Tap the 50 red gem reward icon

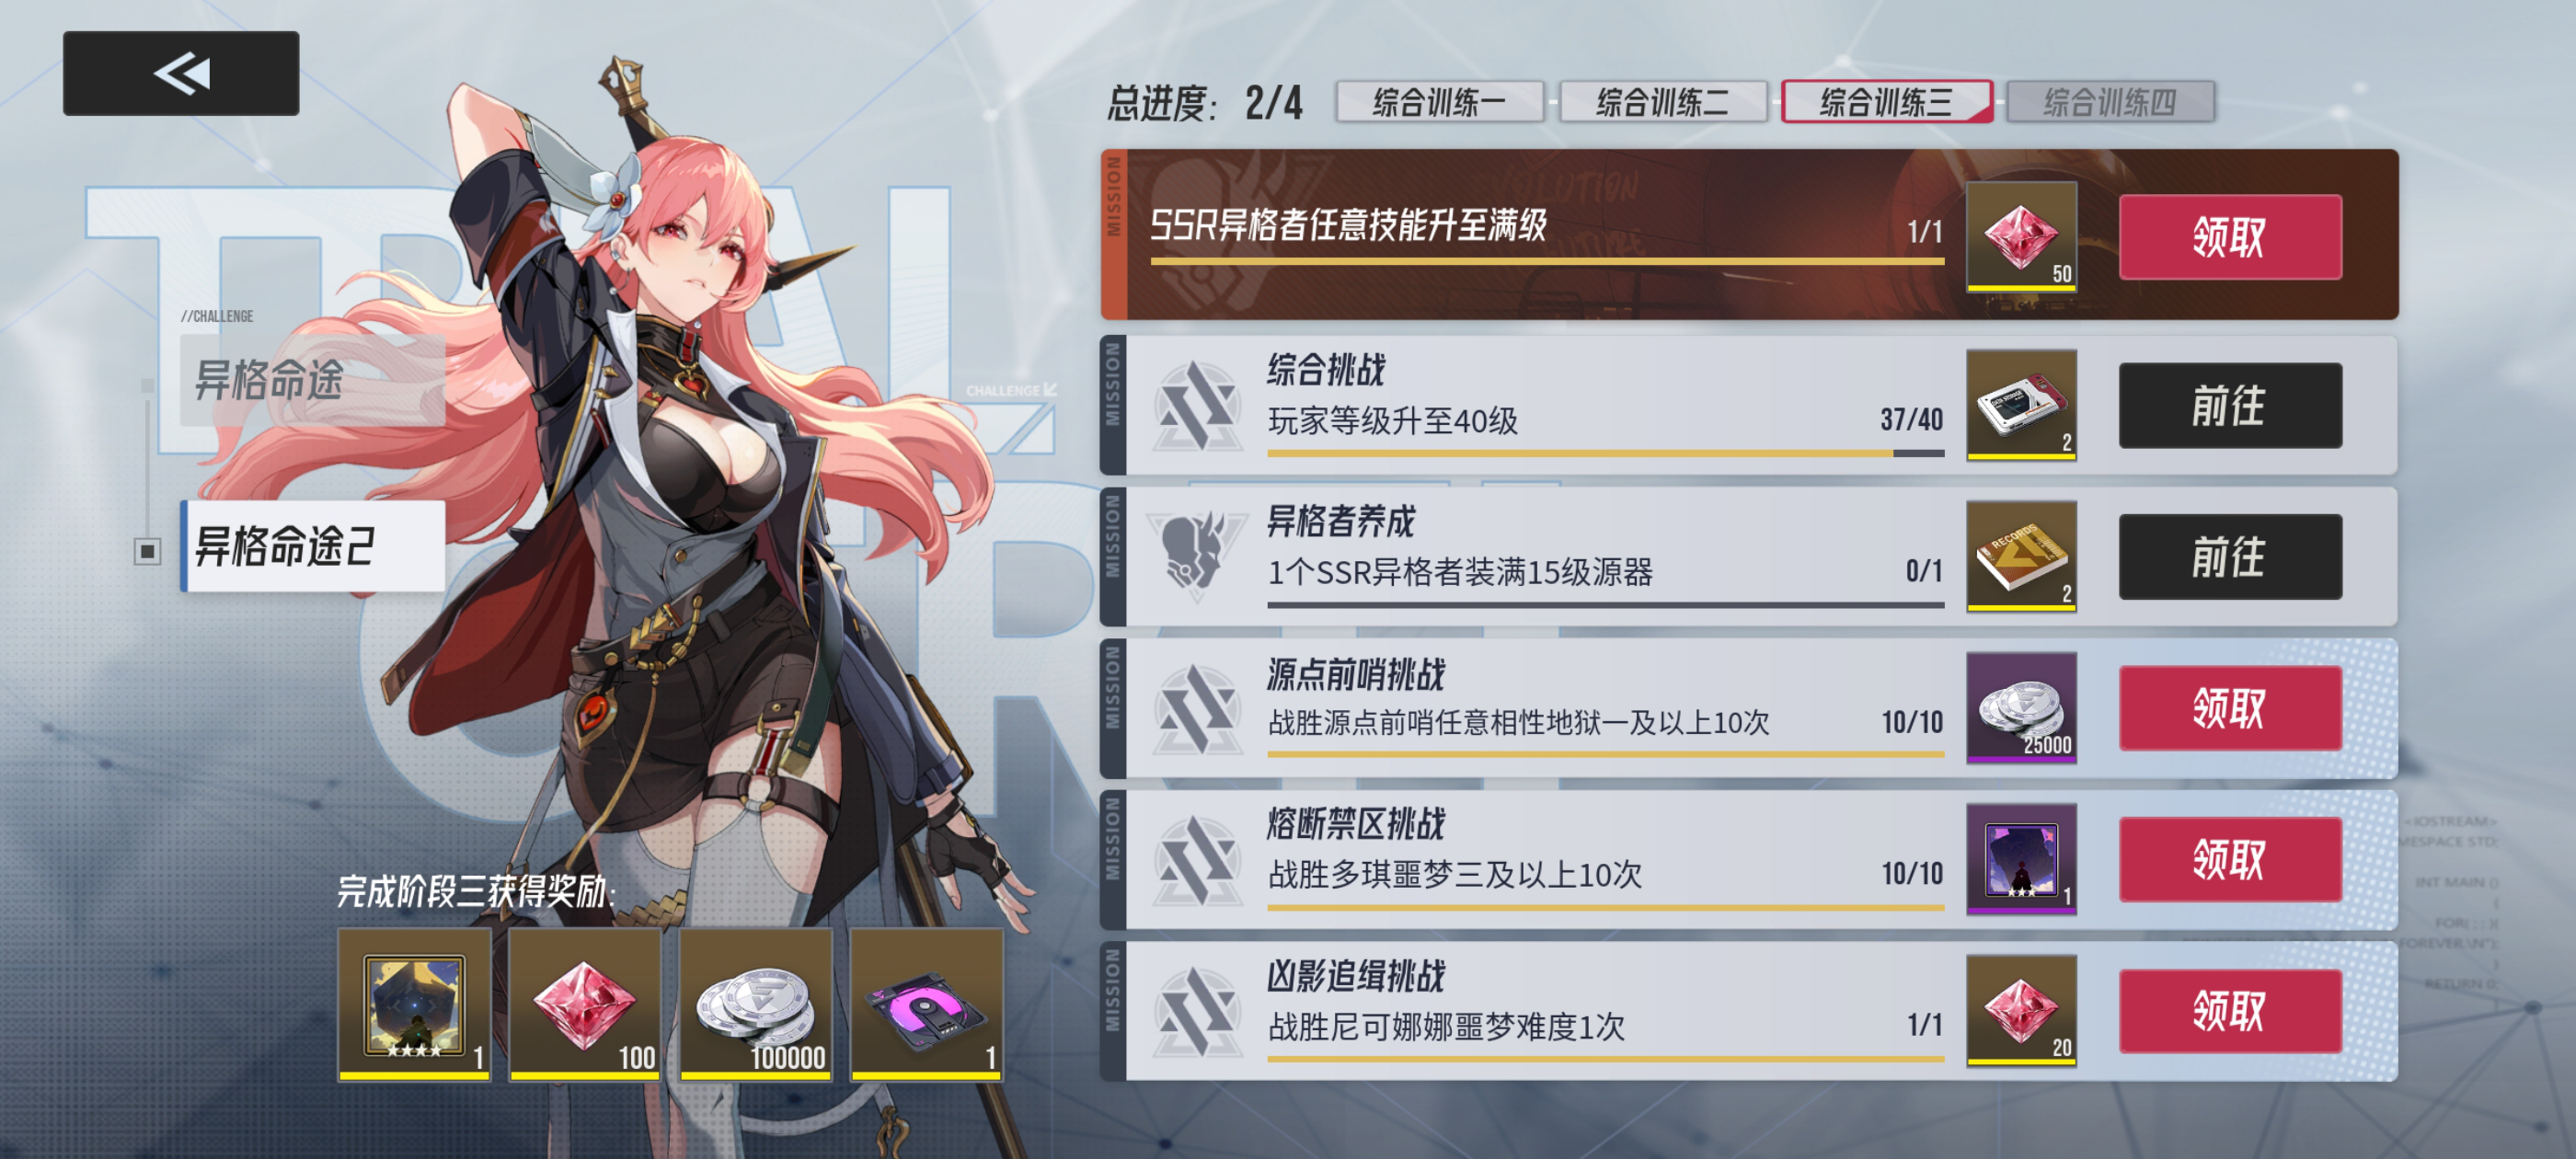(x=2020, y=236)
